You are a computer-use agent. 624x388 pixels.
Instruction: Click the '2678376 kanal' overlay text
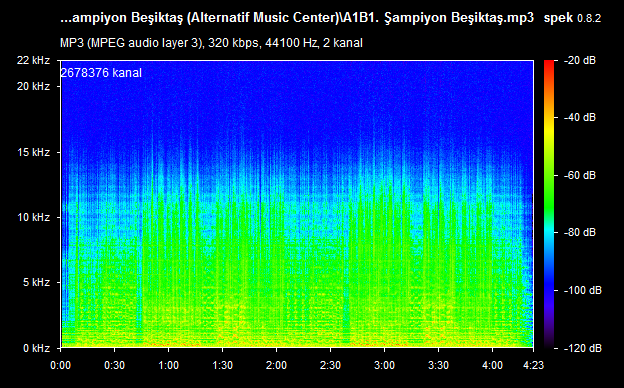[101, 73]
